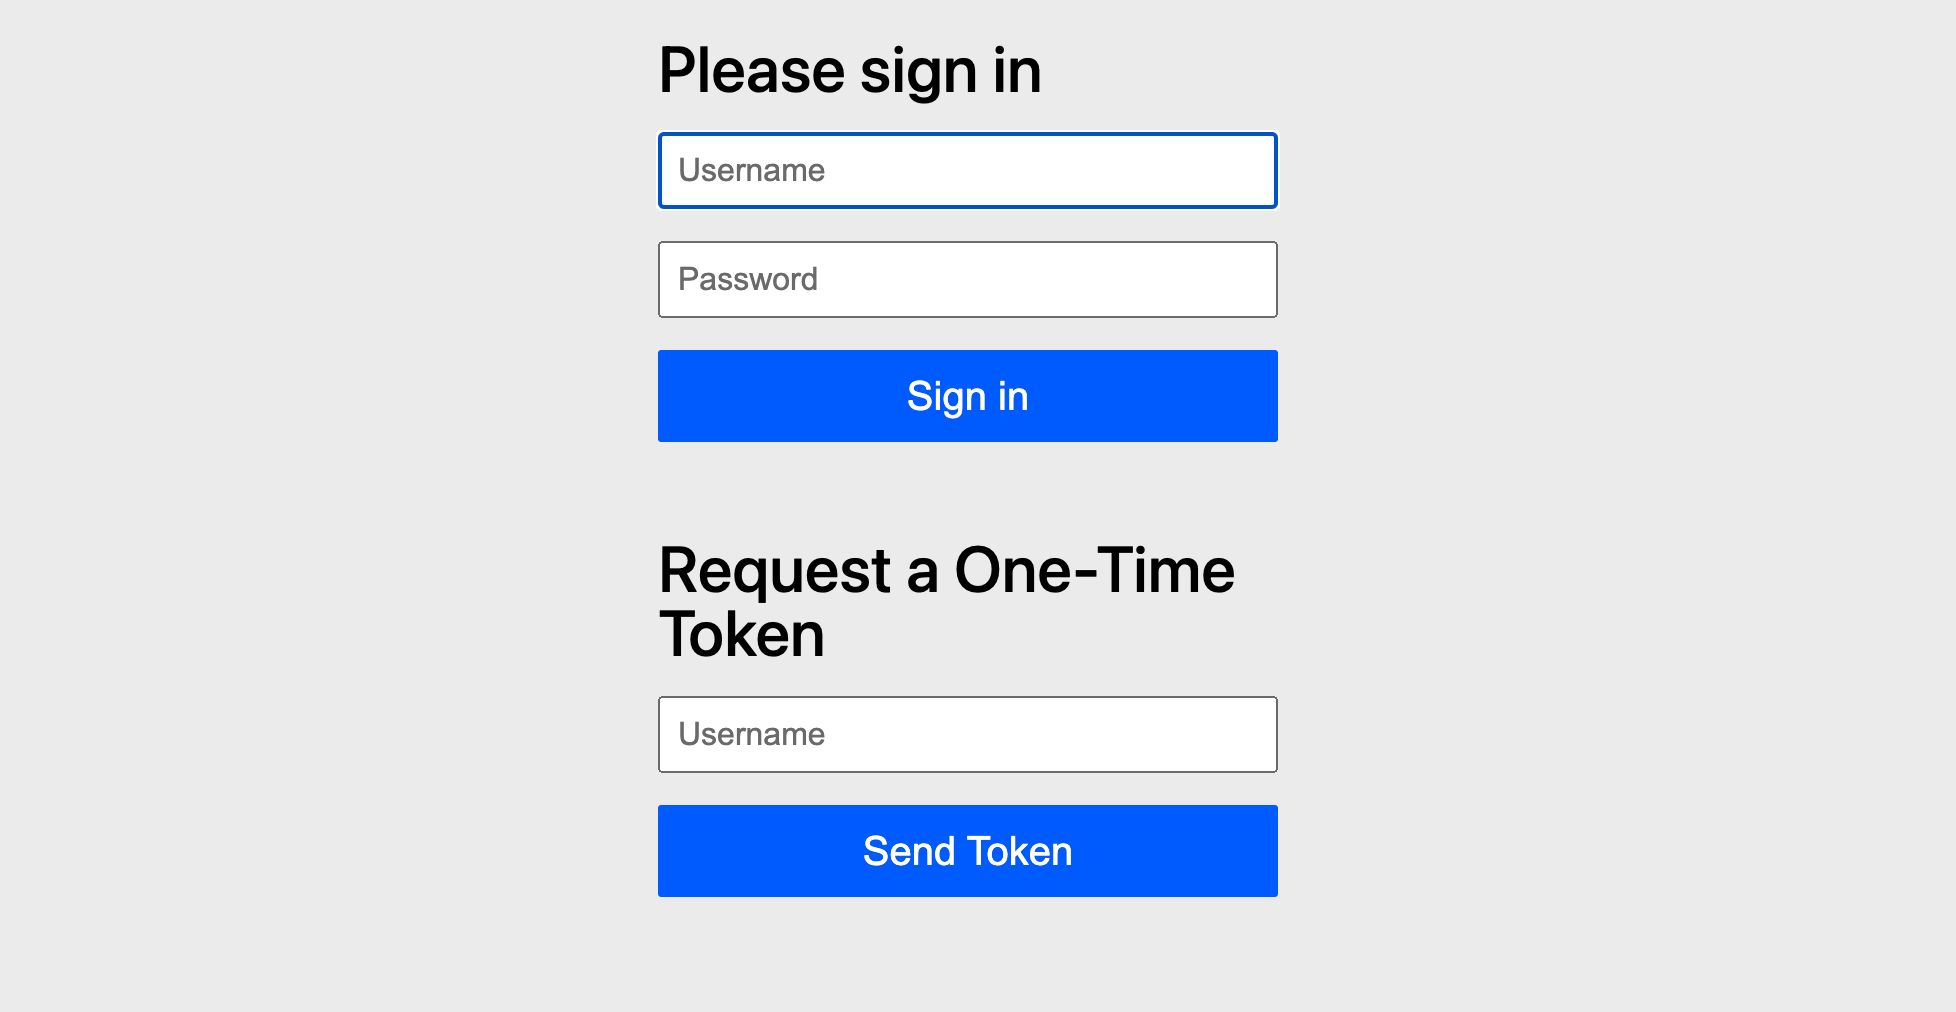Screen dimensions: 1956x1012
Task: Click the "Send Token" button label
Action: tap(967, 852)
